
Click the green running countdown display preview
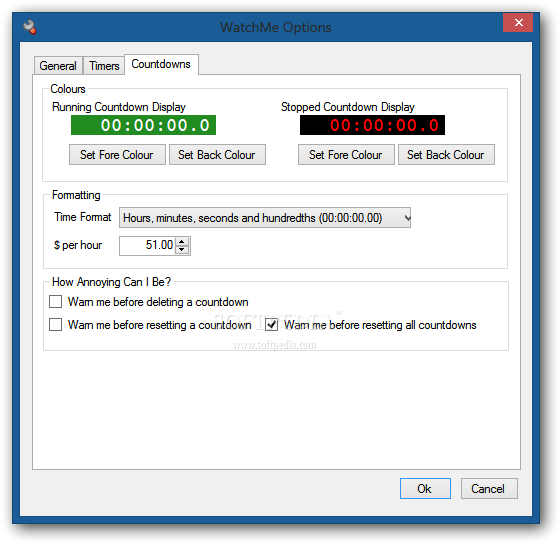coord(143,125)
